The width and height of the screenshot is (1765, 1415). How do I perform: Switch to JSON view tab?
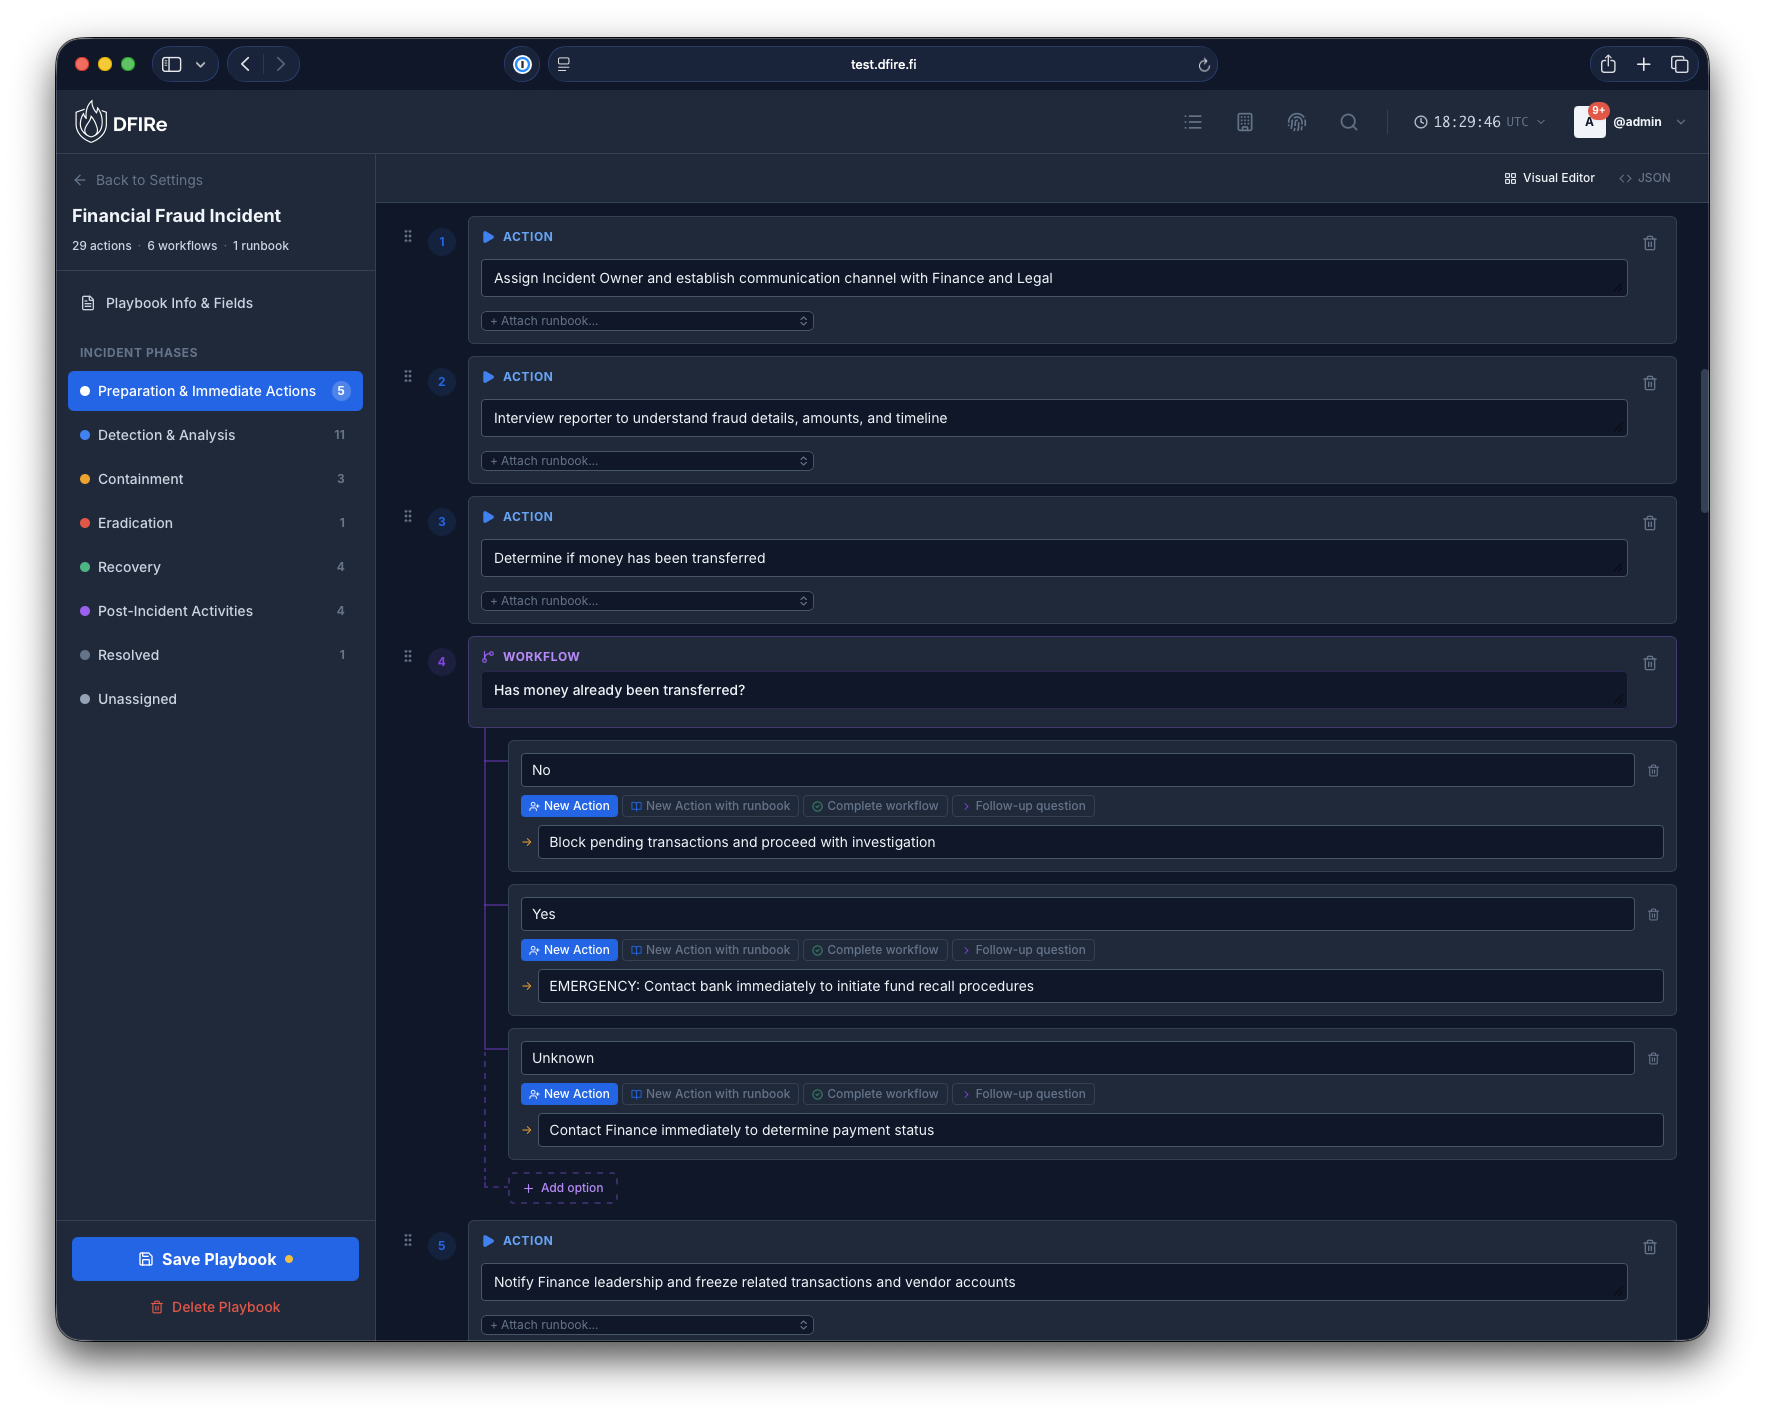point(1645,178)
